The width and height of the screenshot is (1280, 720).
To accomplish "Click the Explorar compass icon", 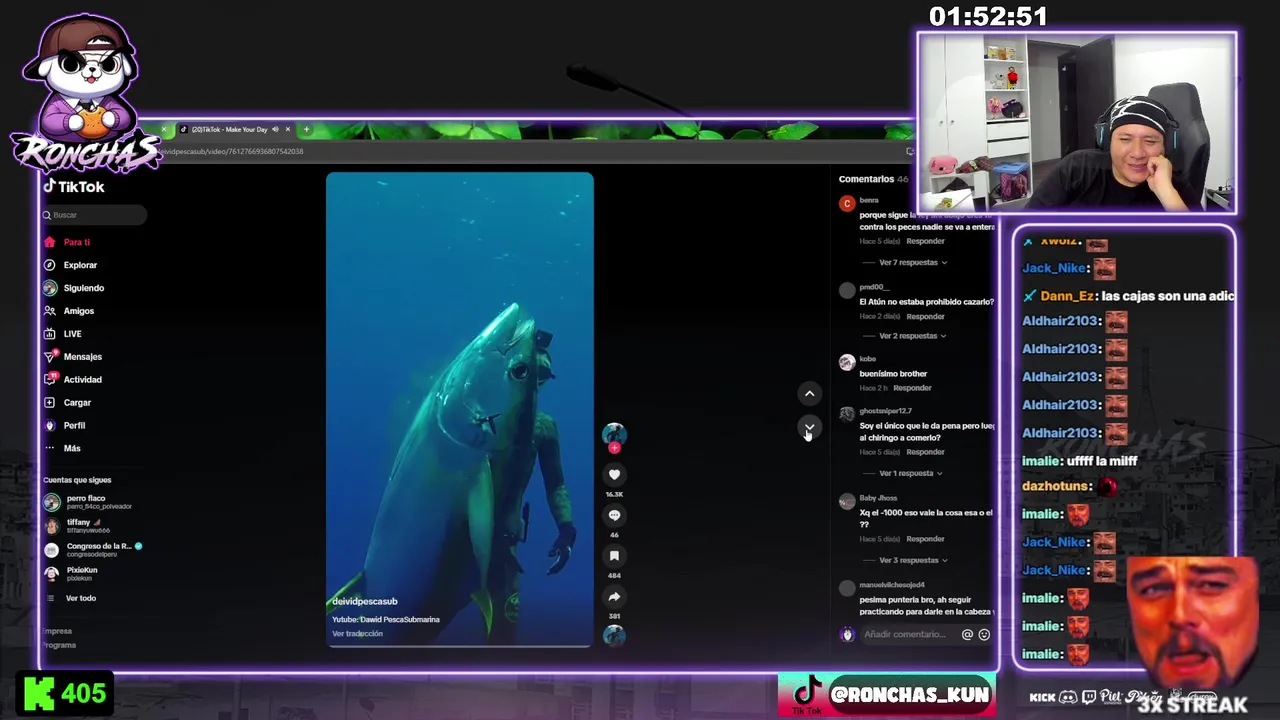I will click(x=49, y=265).
